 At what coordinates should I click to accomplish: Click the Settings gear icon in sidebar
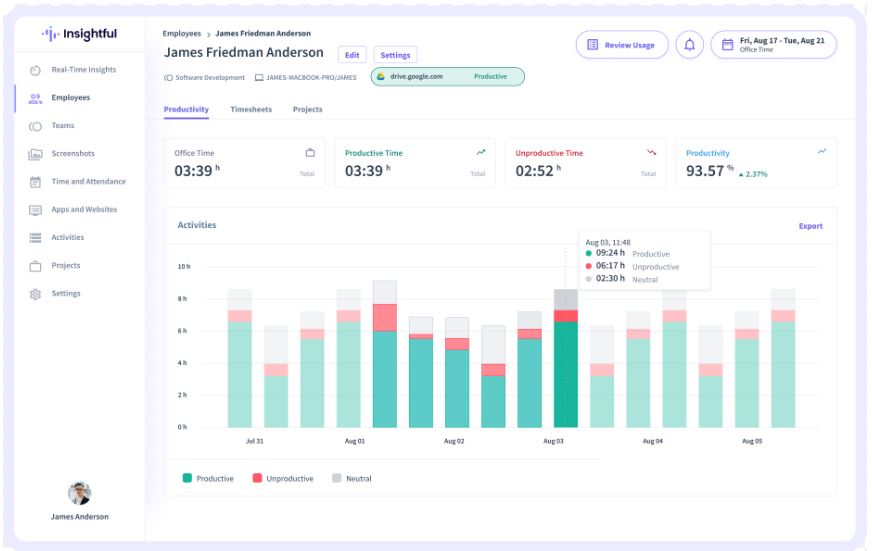35,294
